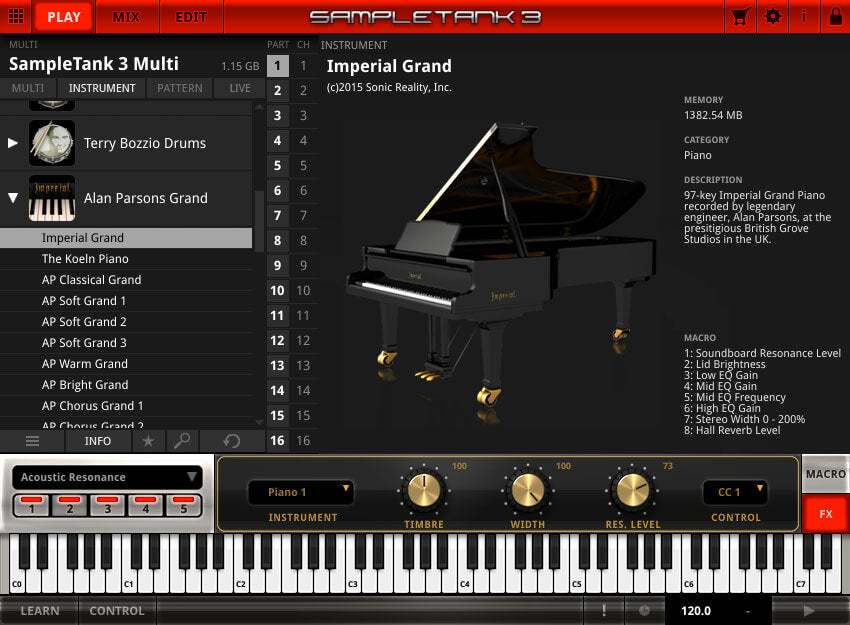Open the instrument list menu icon
Image resolution: width=850 pixels, height=625 pixels.
point(32,440)
